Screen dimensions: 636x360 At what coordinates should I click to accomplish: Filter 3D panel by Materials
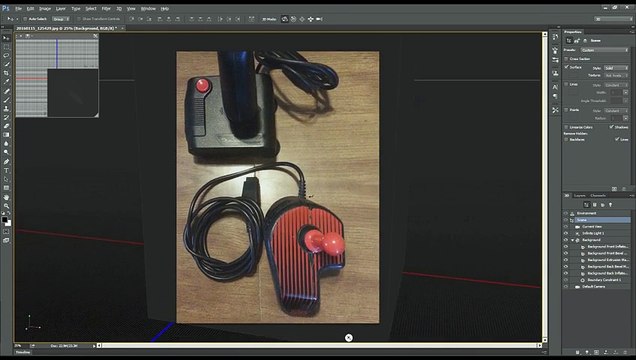pos(602,205)
